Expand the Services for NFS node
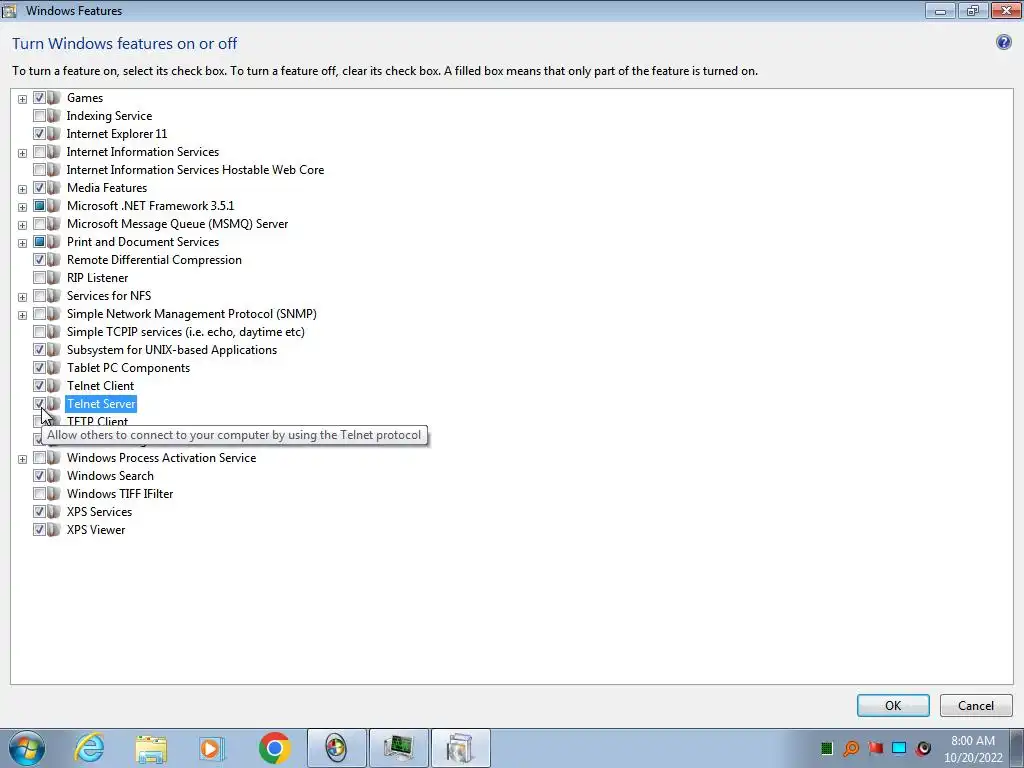Screen dimensions: 1024x768 click(x=22, y=297)
